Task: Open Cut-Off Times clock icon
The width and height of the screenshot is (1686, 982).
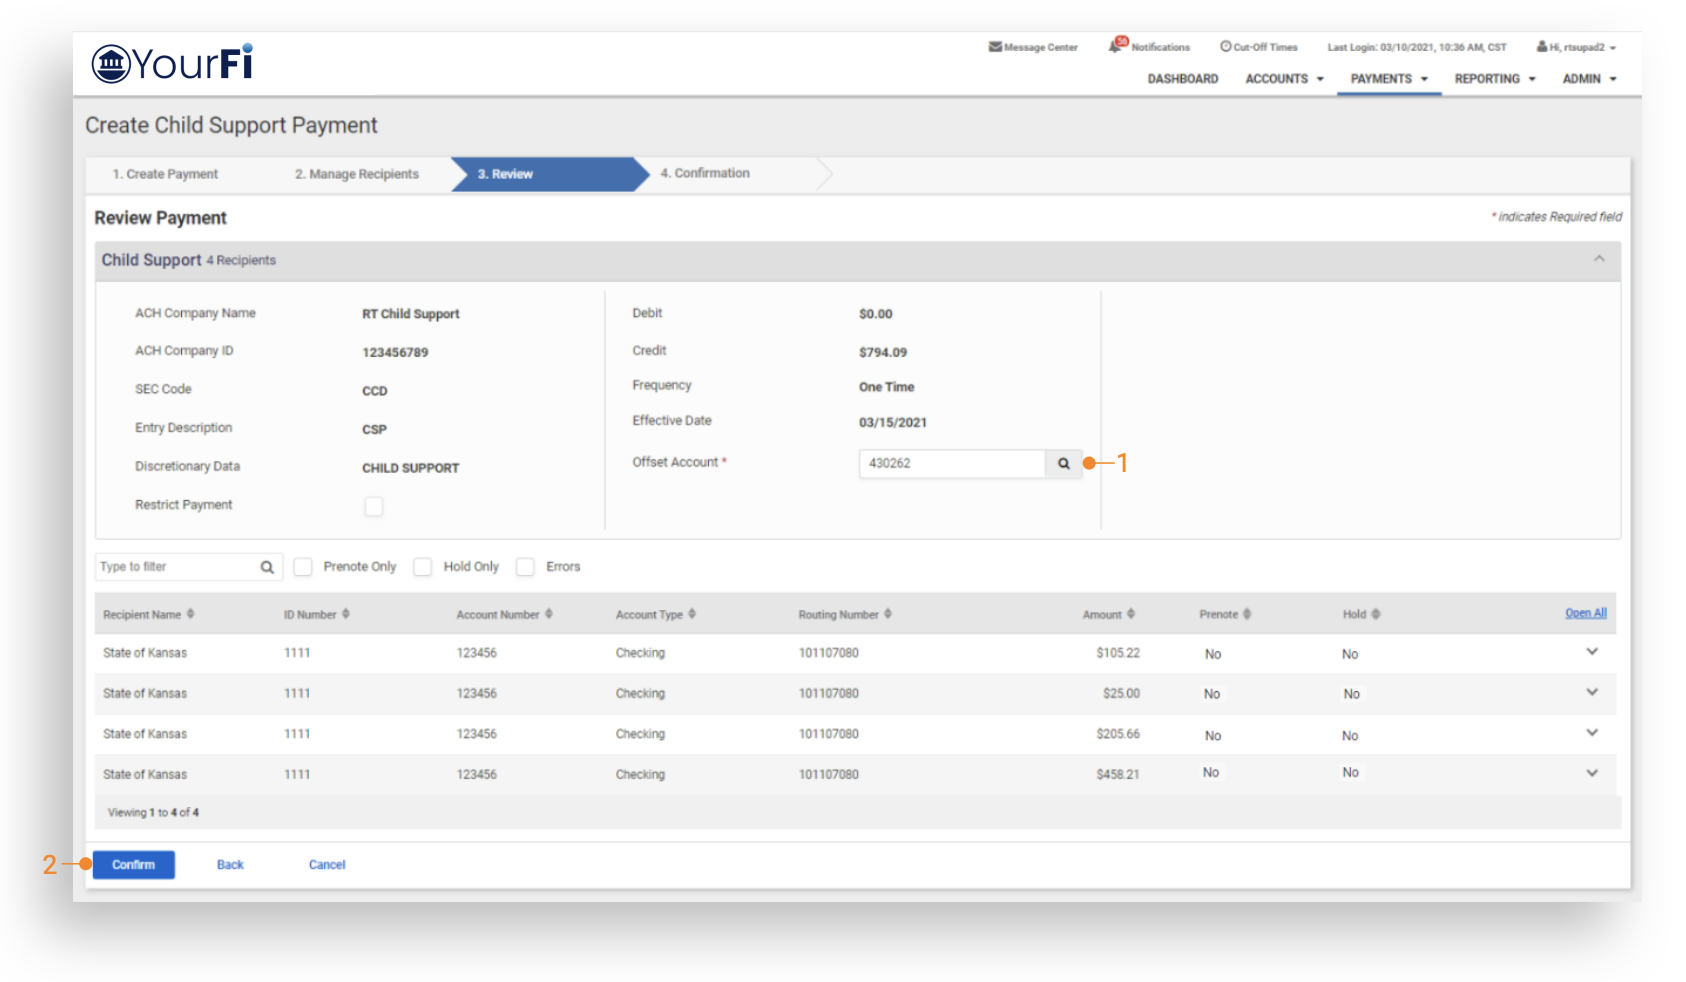Action: [1225, 47]
